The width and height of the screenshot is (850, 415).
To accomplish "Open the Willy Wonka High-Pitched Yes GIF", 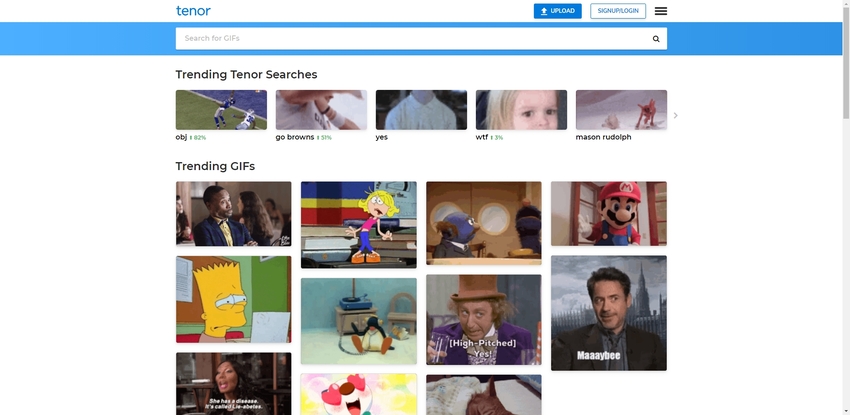I will 483,320.
